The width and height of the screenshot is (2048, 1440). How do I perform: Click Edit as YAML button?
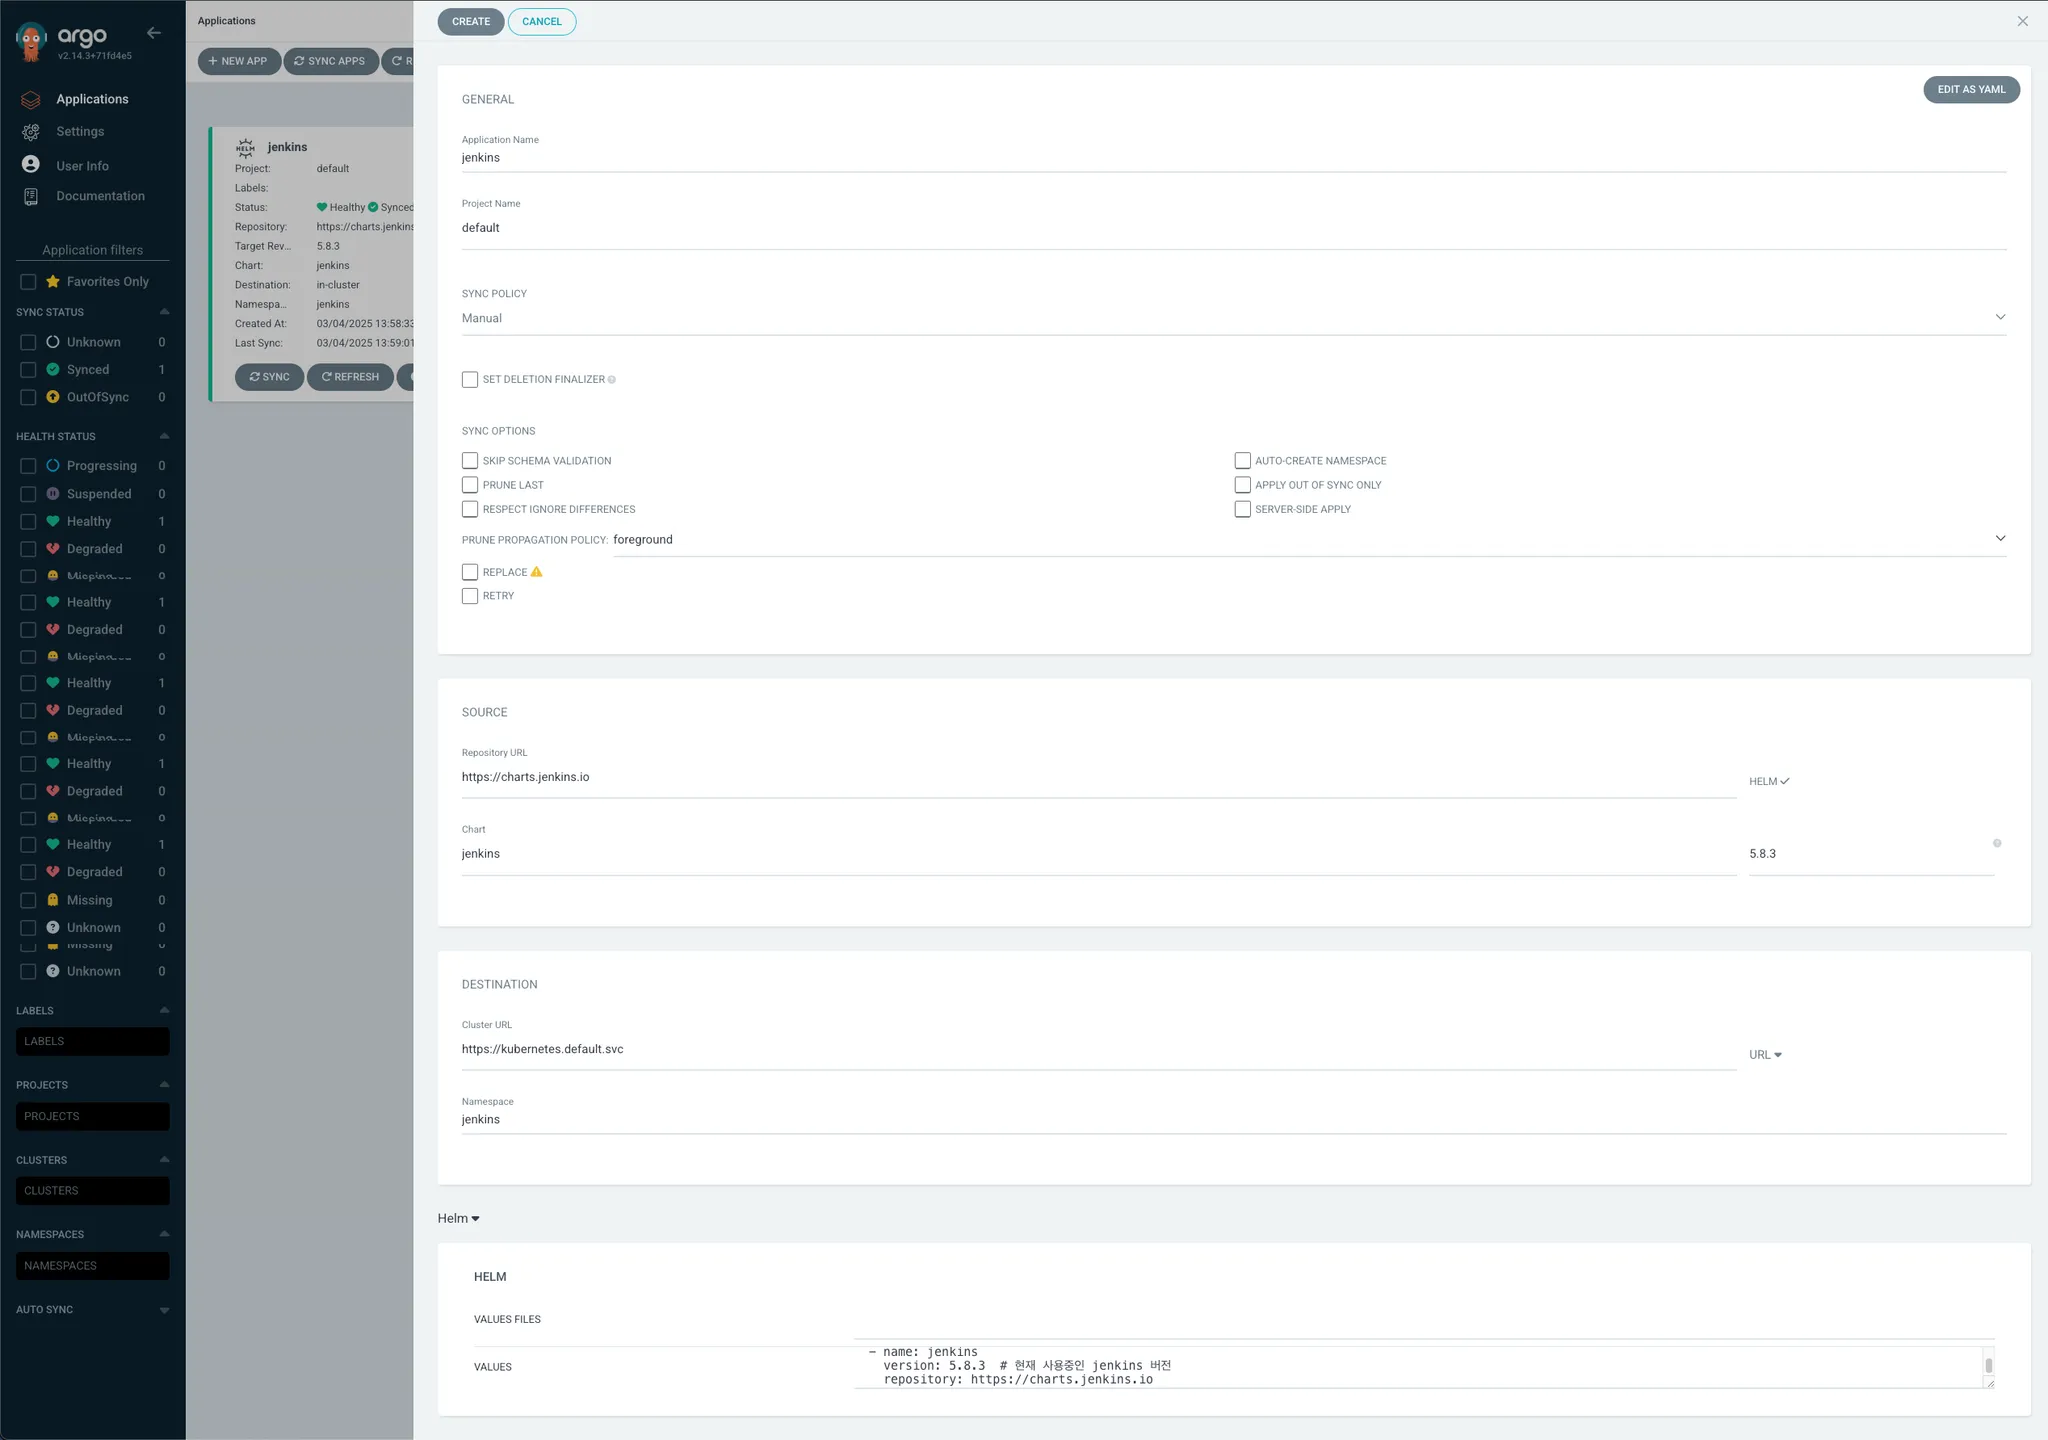(1970, 90)
